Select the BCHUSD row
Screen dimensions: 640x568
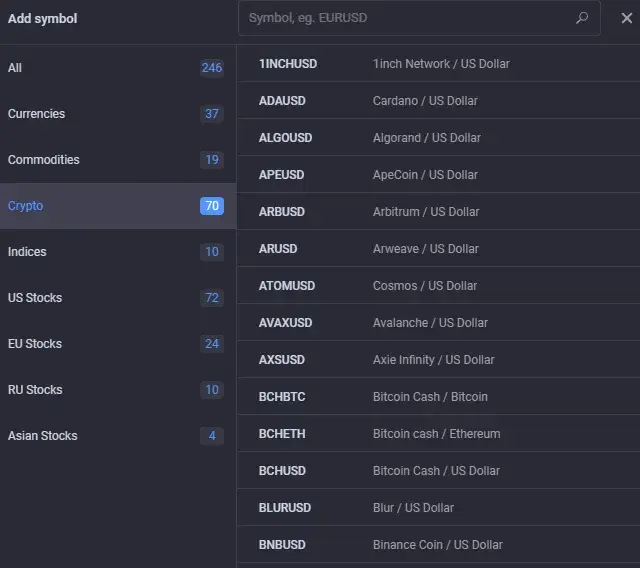pos(438,471)
